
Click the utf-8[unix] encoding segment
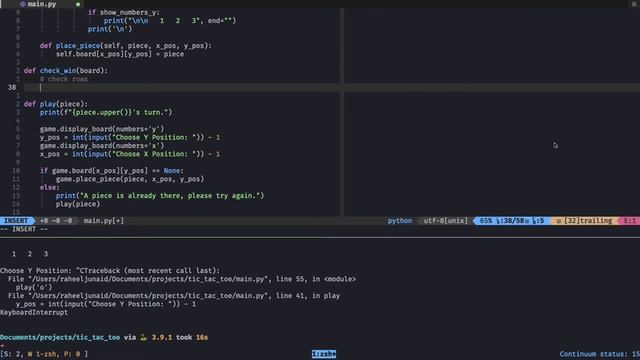445,221
